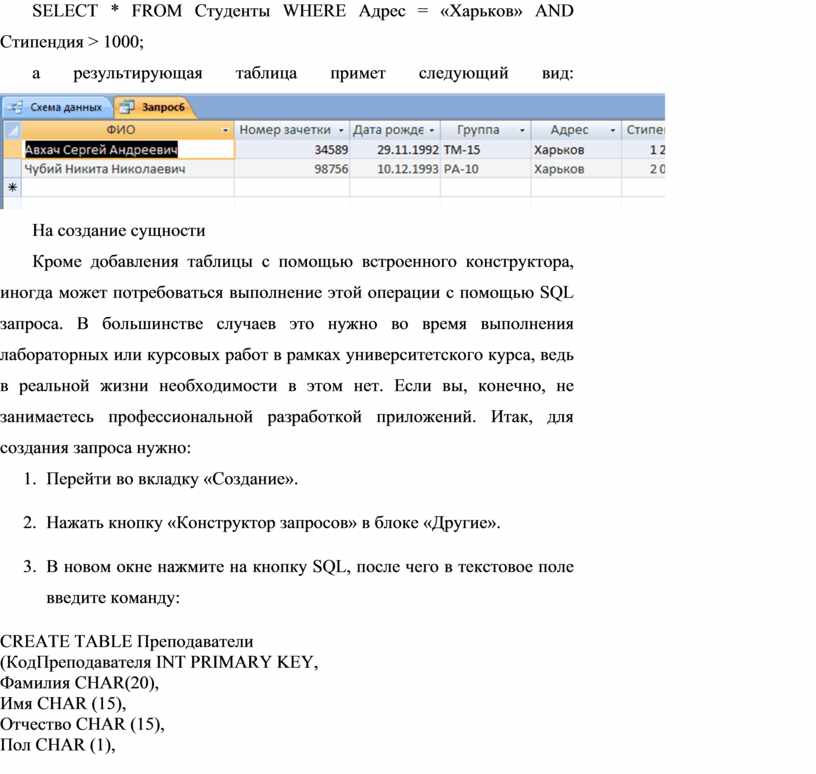Image resolution: width=816 pixels, height=774 pixels.
Task: Select the ФИО column header
Action: click(128, 130)
